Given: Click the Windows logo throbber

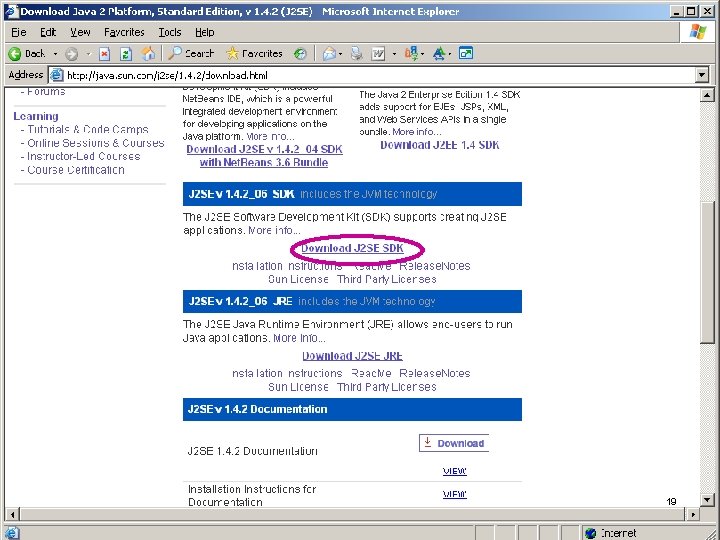Looking at the screenshot, I should coord(698,32).
